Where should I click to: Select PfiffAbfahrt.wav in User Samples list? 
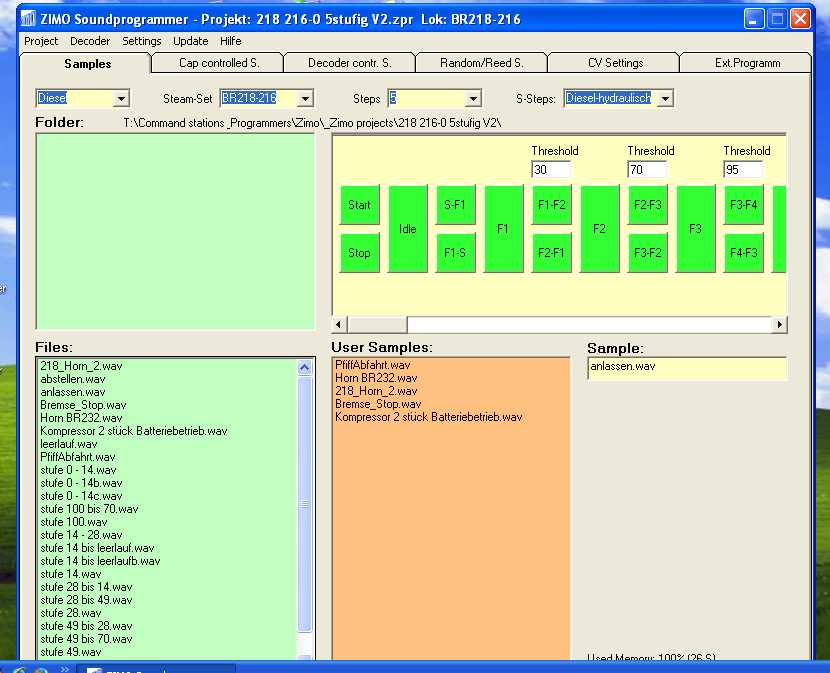(373, 365)
